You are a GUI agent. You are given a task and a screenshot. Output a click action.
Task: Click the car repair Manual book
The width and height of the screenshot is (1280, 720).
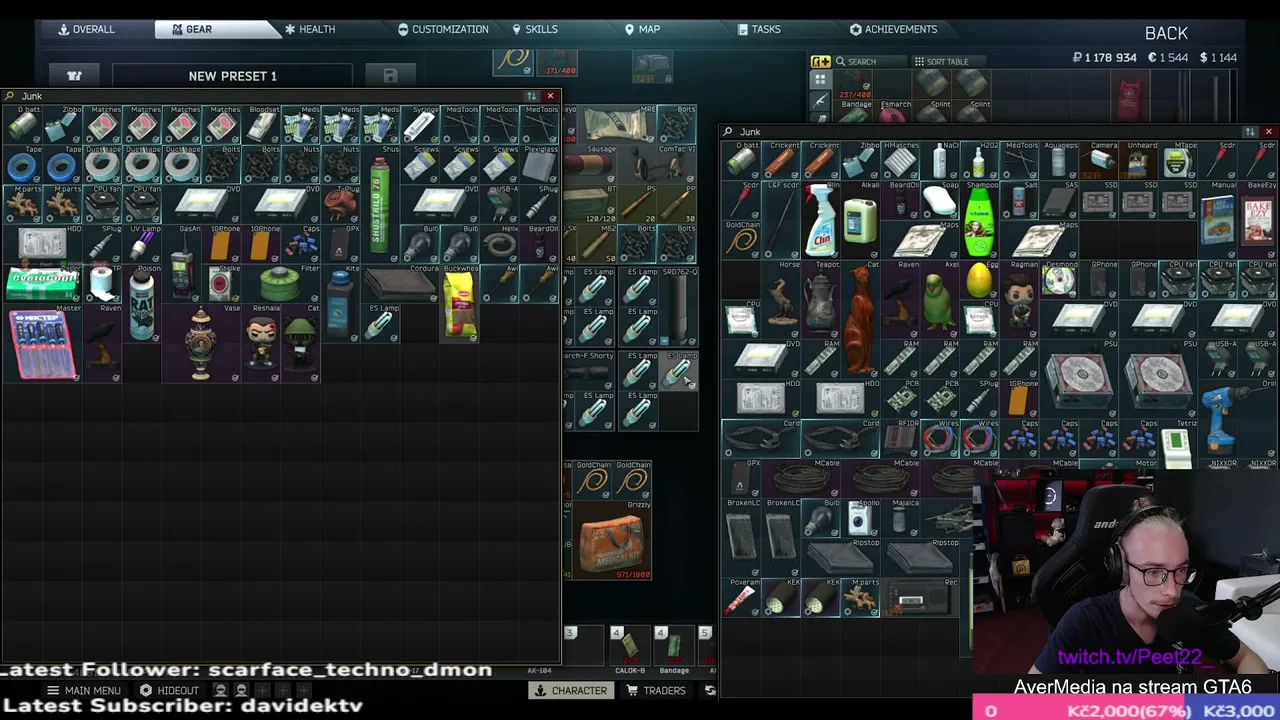tap(1218, 221)
